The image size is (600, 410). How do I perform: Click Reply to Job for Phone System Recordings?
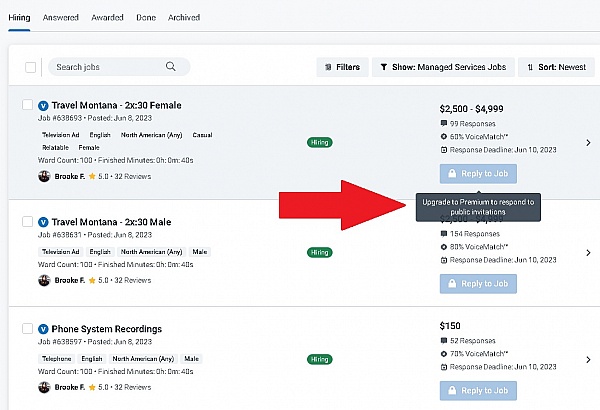tap(477, 390)
